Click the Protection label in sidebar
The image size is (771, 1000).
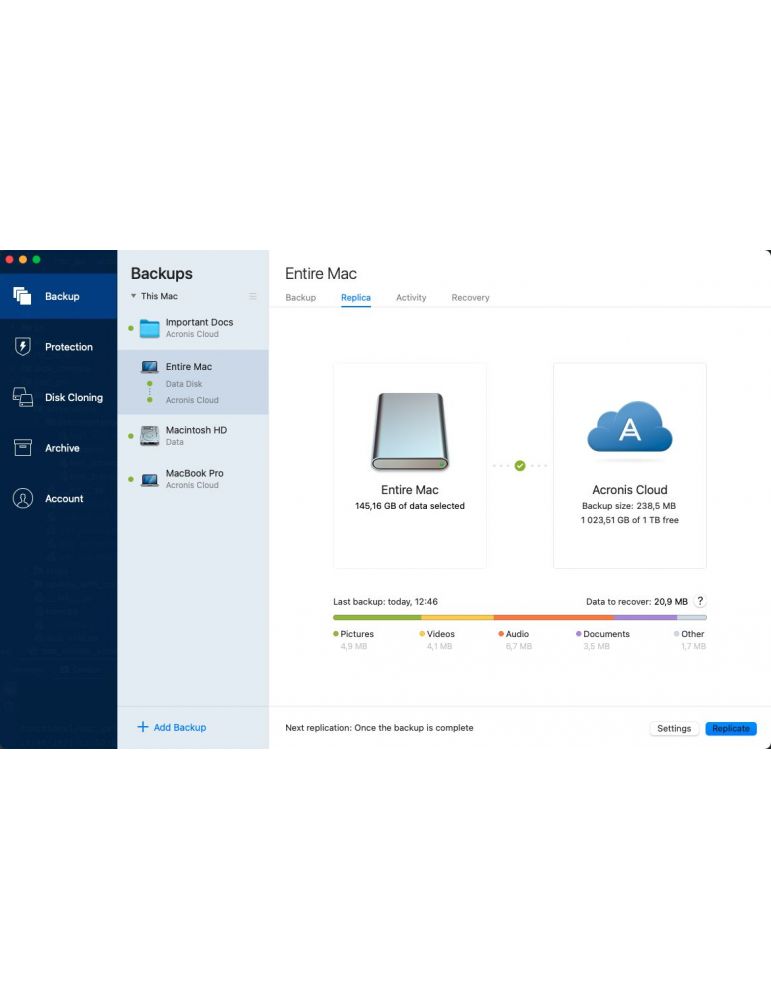tap(69, 347)
